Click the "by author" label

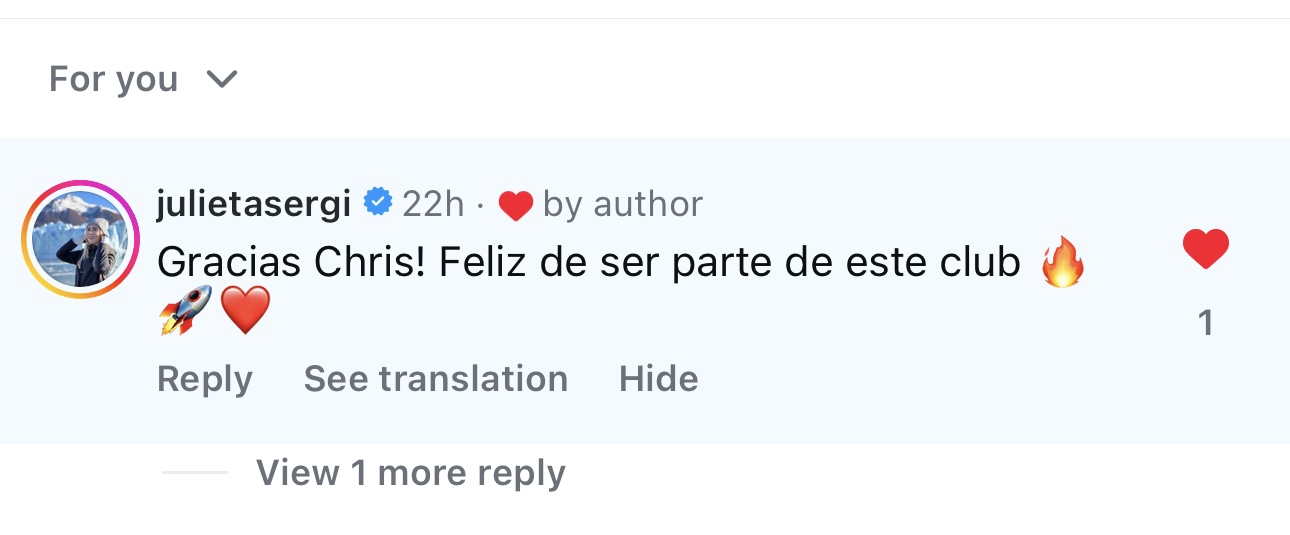tap(622, 204)
